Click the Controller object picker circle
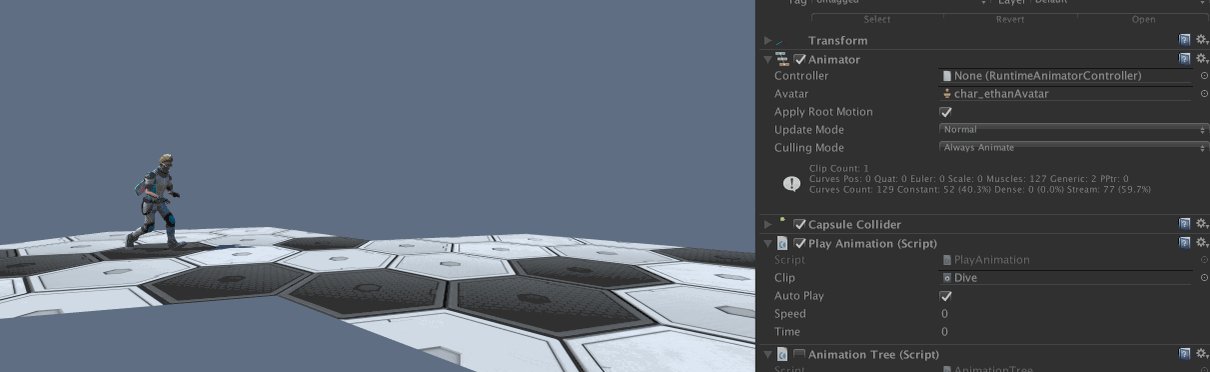 click(x=1203, y=76)
